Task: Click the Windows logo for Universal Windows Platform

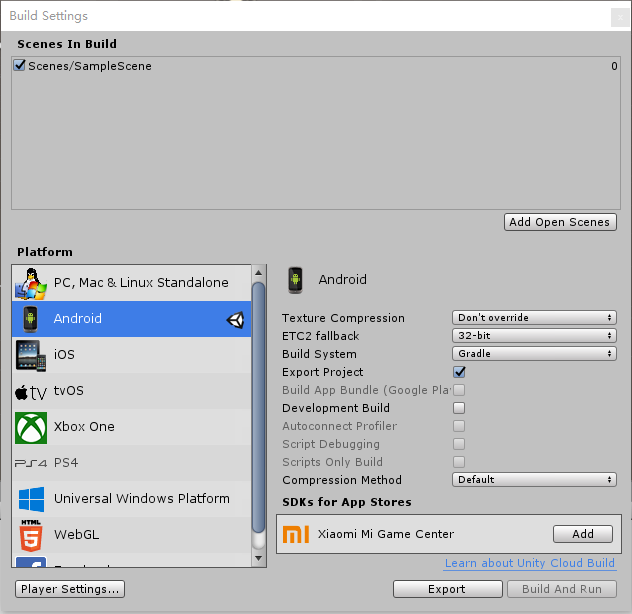Action: click(x=31, y=499)
